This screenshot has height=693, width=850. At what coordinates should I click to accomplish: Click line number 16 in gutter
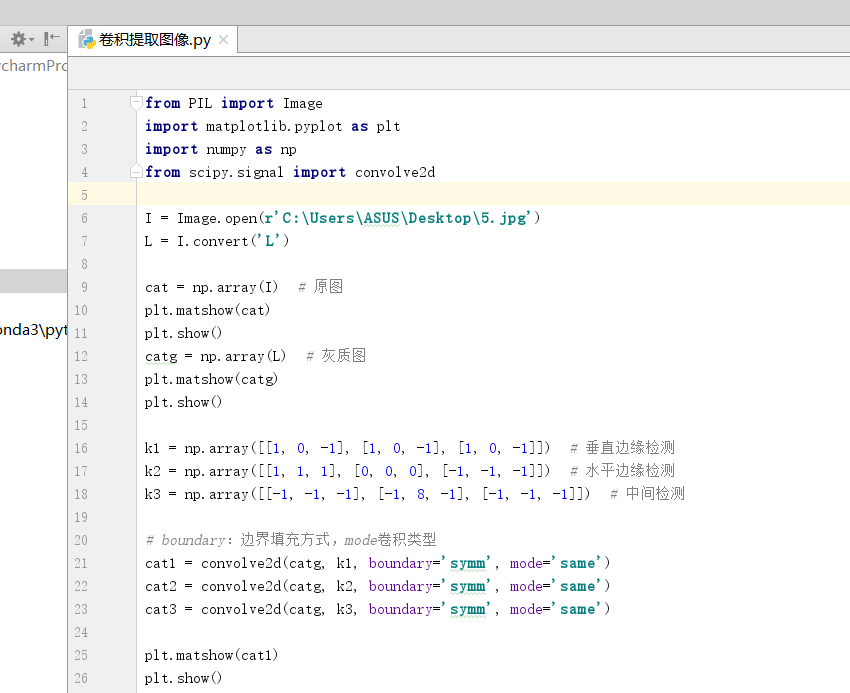81,448
